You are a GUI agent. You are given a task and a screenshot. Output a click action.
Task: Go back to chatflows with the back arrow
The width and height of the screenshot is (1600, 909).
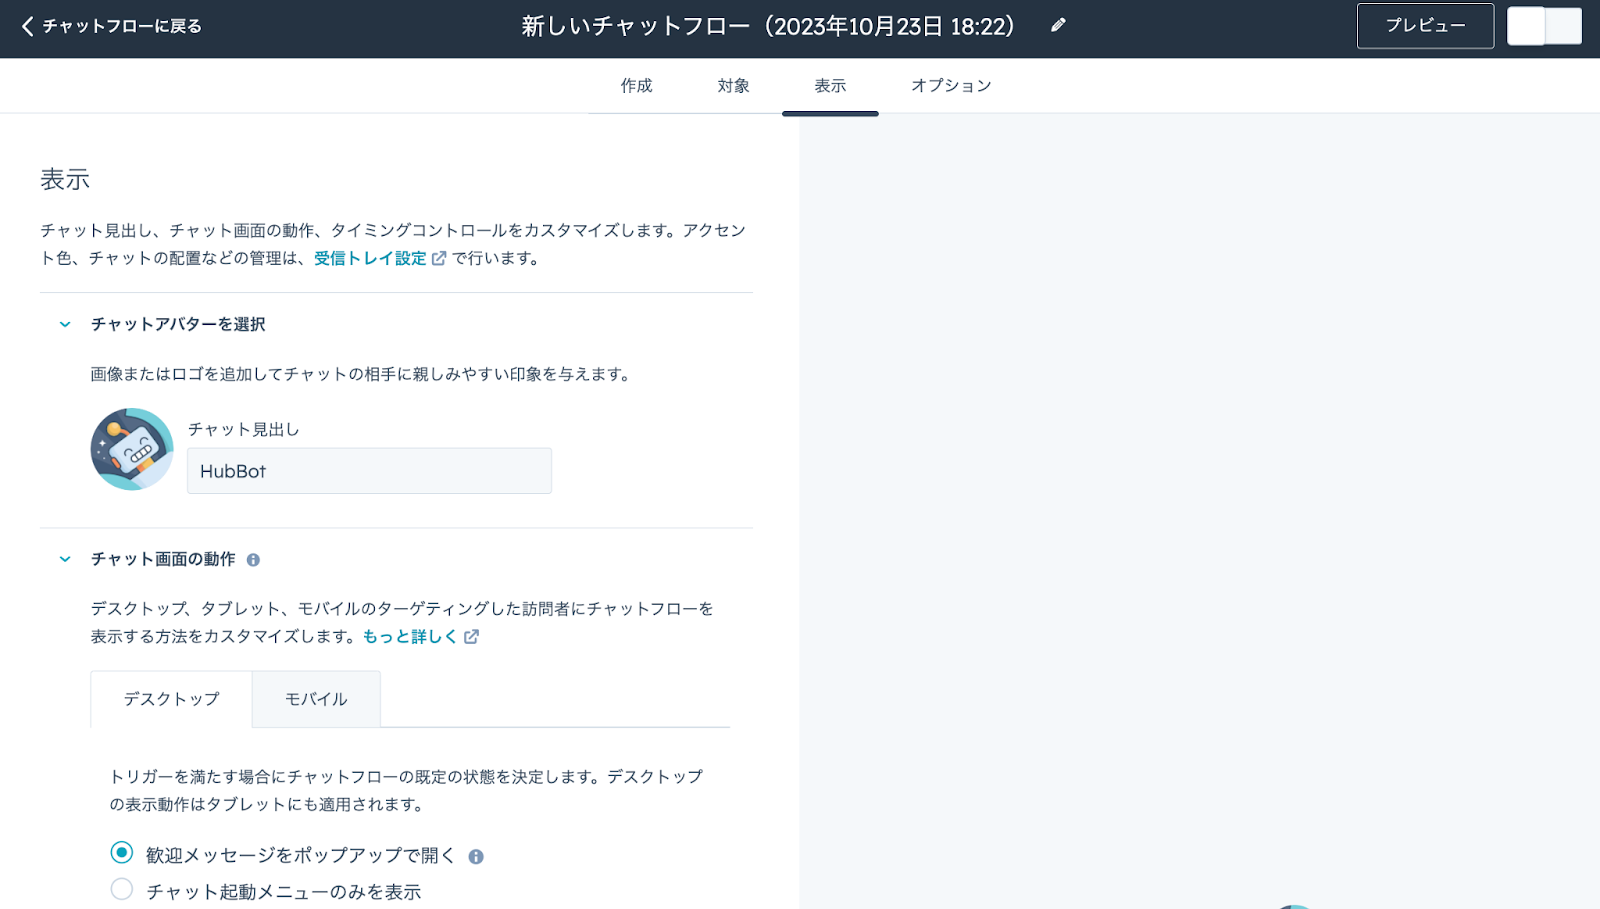pos(27,26)
